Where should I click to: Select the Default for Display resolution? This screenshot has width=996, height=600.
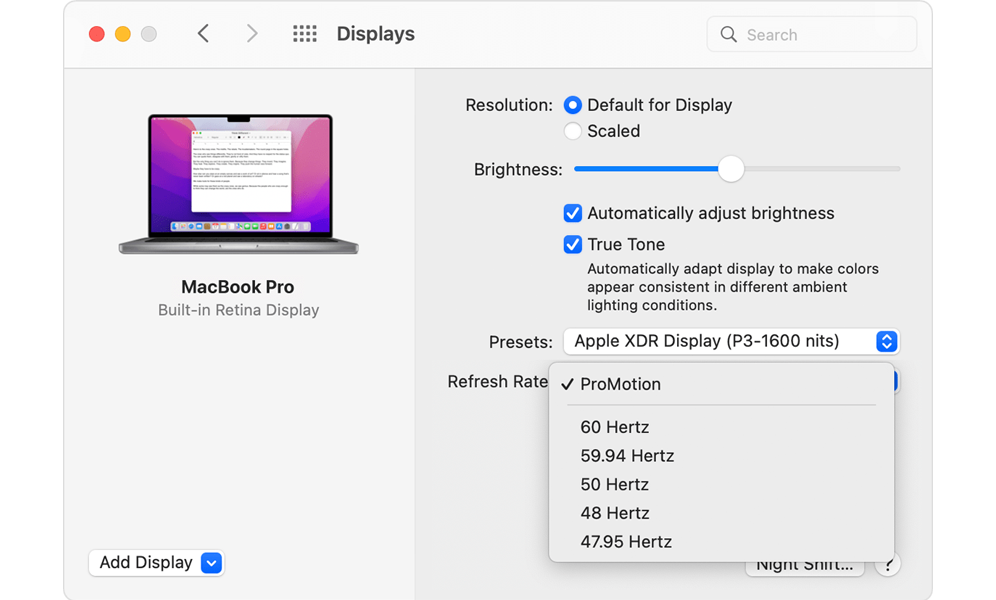(x=573, y=105)
